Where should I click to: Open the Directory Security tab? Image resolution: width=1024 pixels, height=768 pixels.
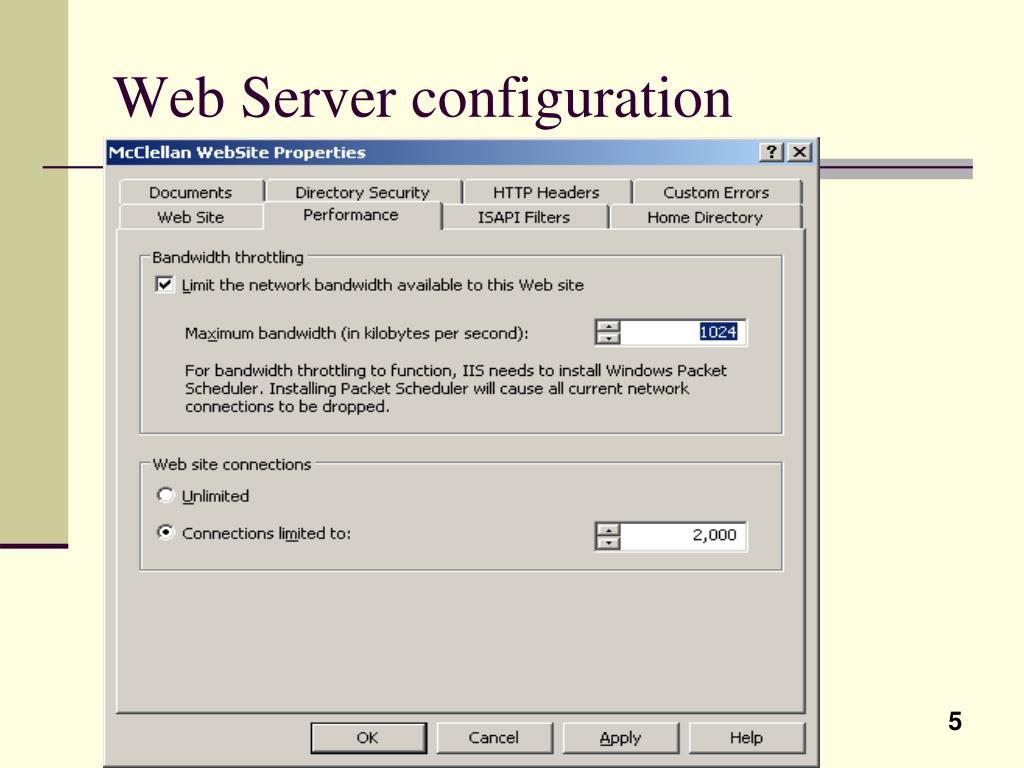point(362,193)
